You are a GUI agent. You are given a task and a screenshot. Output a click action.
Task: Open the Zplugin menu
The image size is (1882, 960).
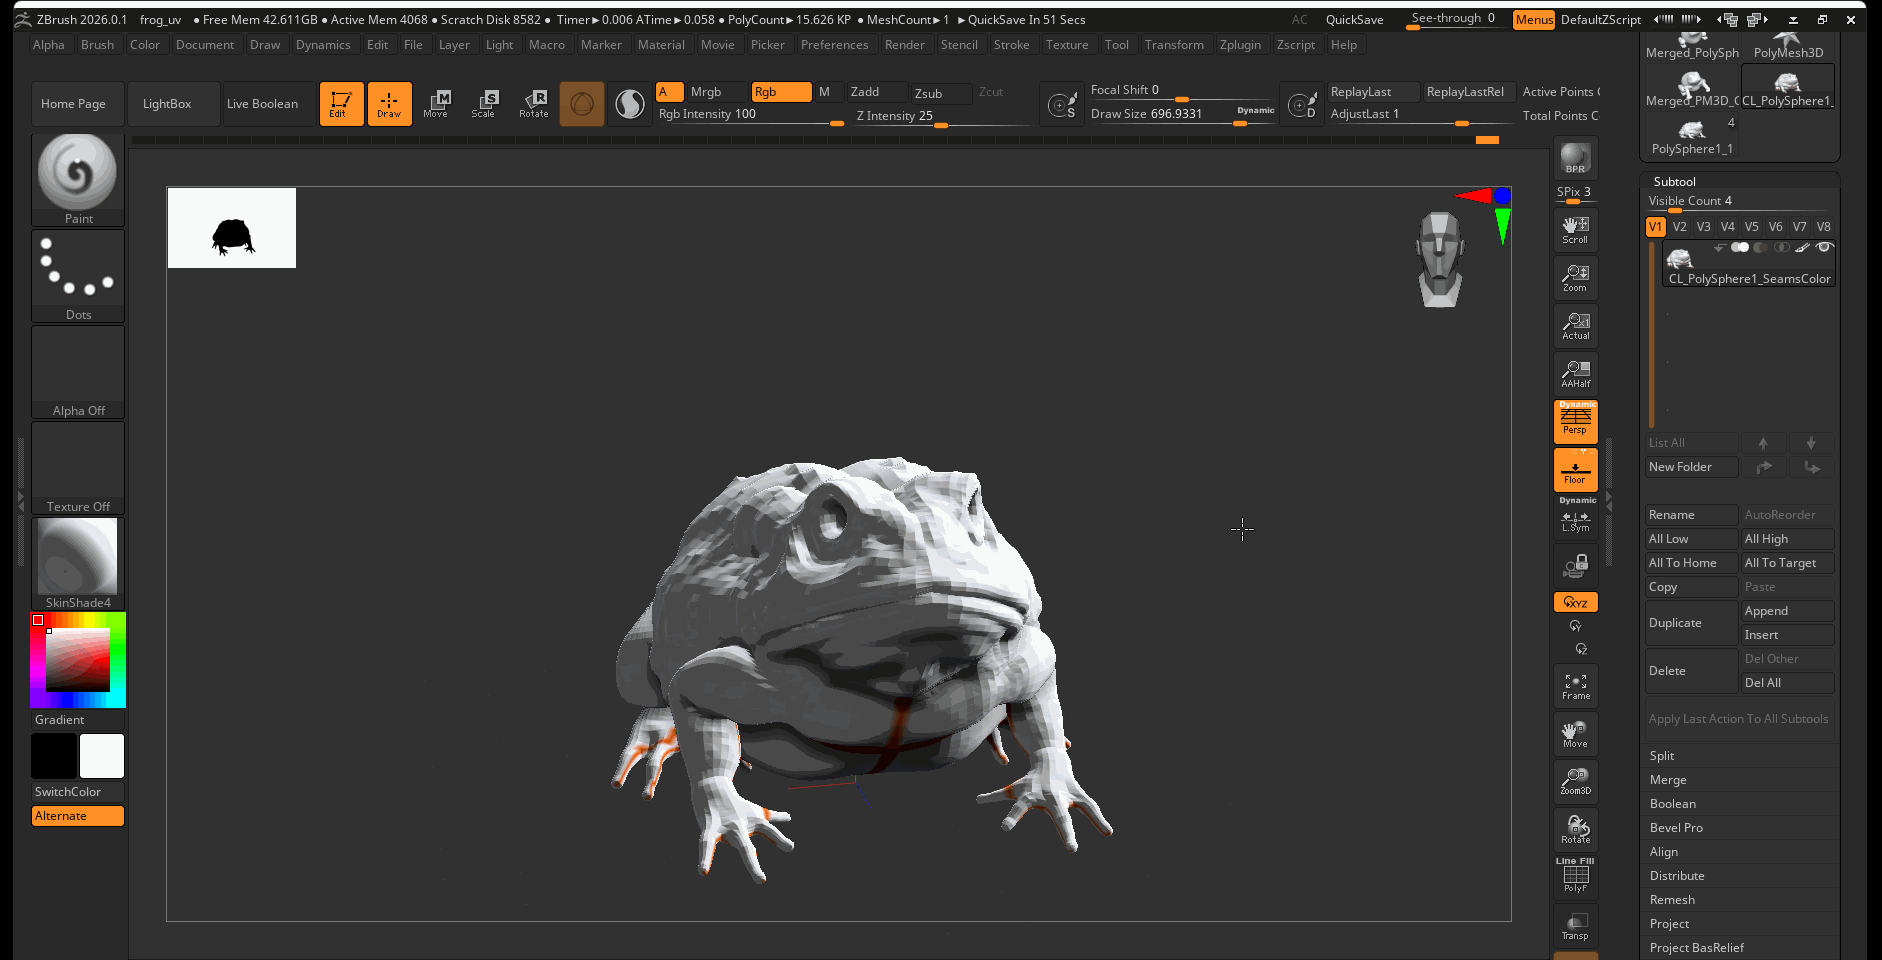tap(1240, 45)
